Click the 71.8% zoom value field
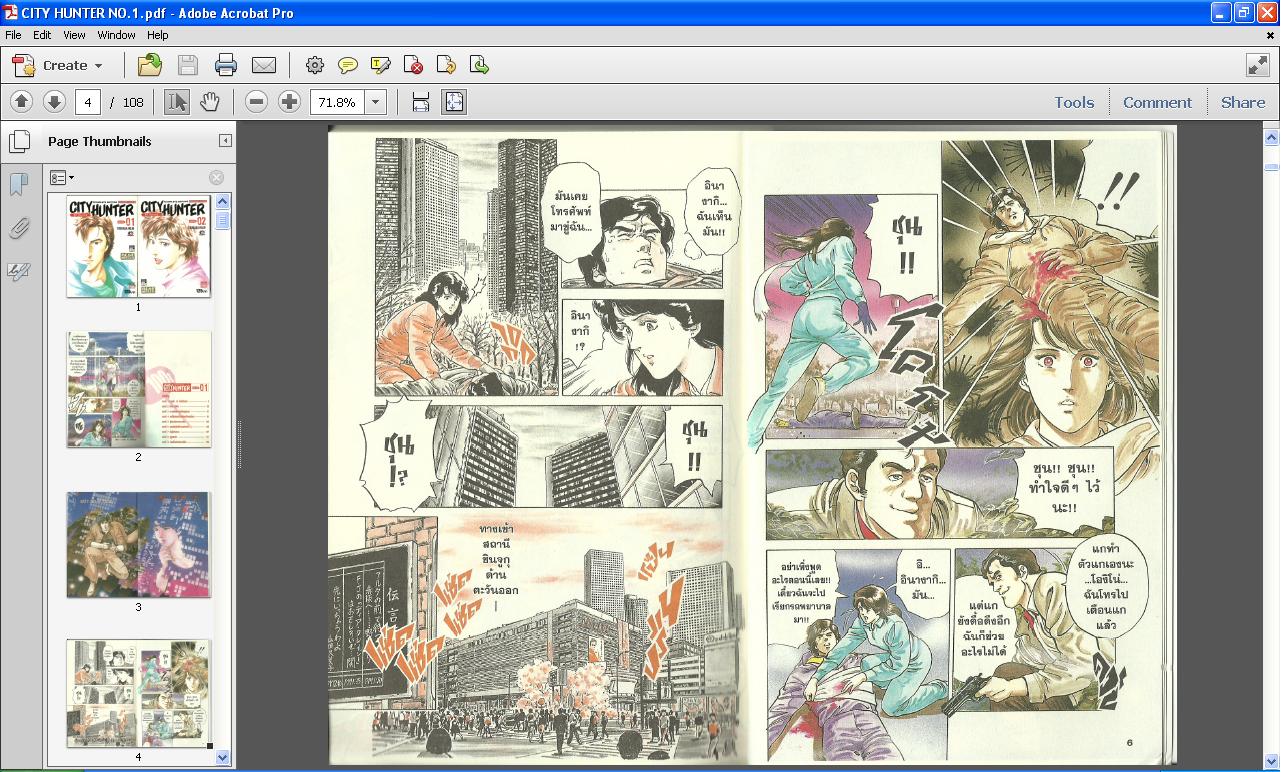 pyautogui.click(x=338, y=102)
